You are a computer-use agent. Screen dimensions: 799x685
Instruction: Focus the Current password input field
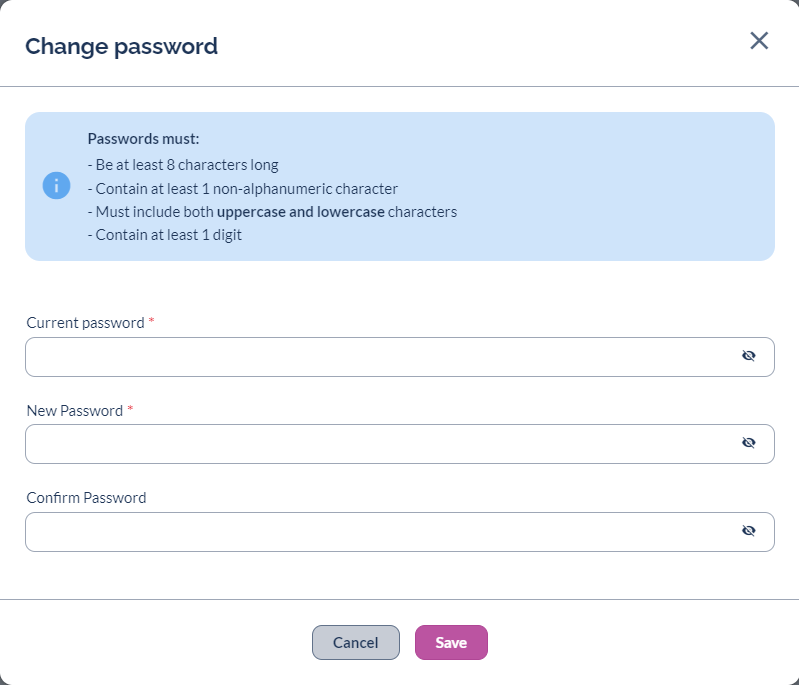[x=380, y=357]
